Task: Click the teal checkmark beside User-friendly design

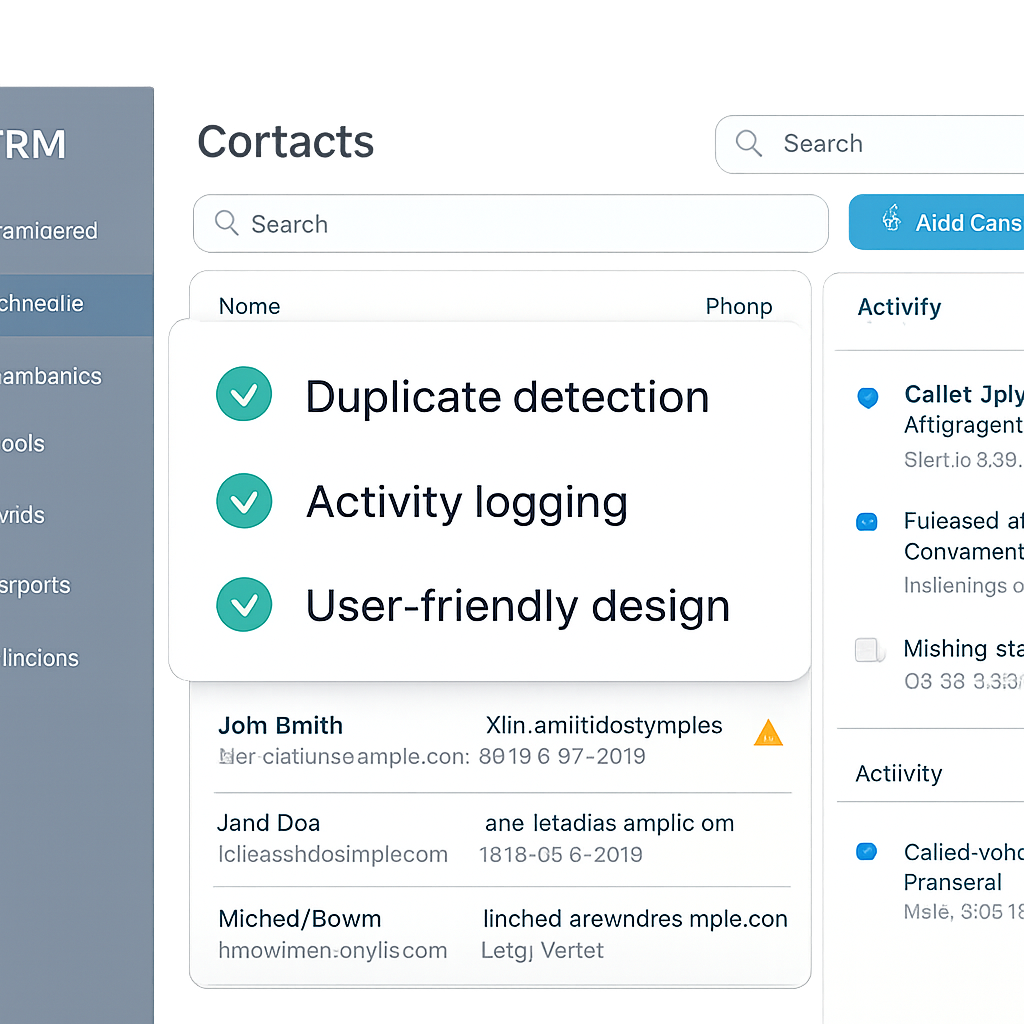Action: pos(244,605)
